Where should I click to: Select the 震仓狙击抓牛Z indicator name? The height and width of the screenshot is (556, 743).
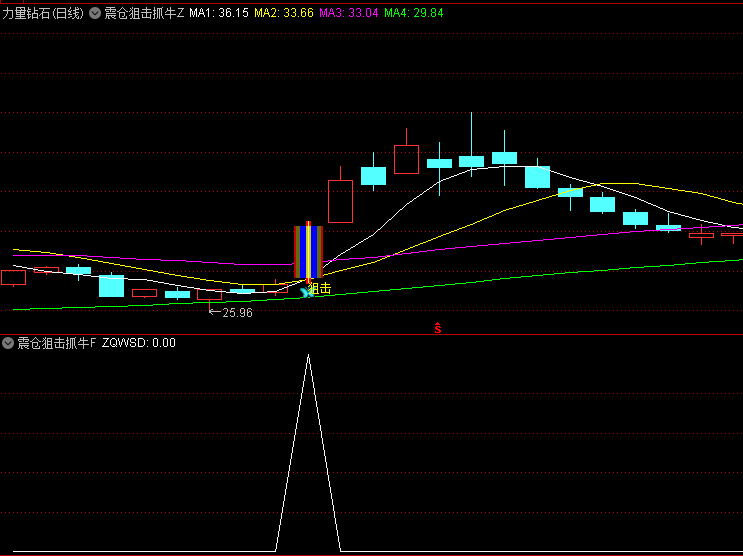144,13
